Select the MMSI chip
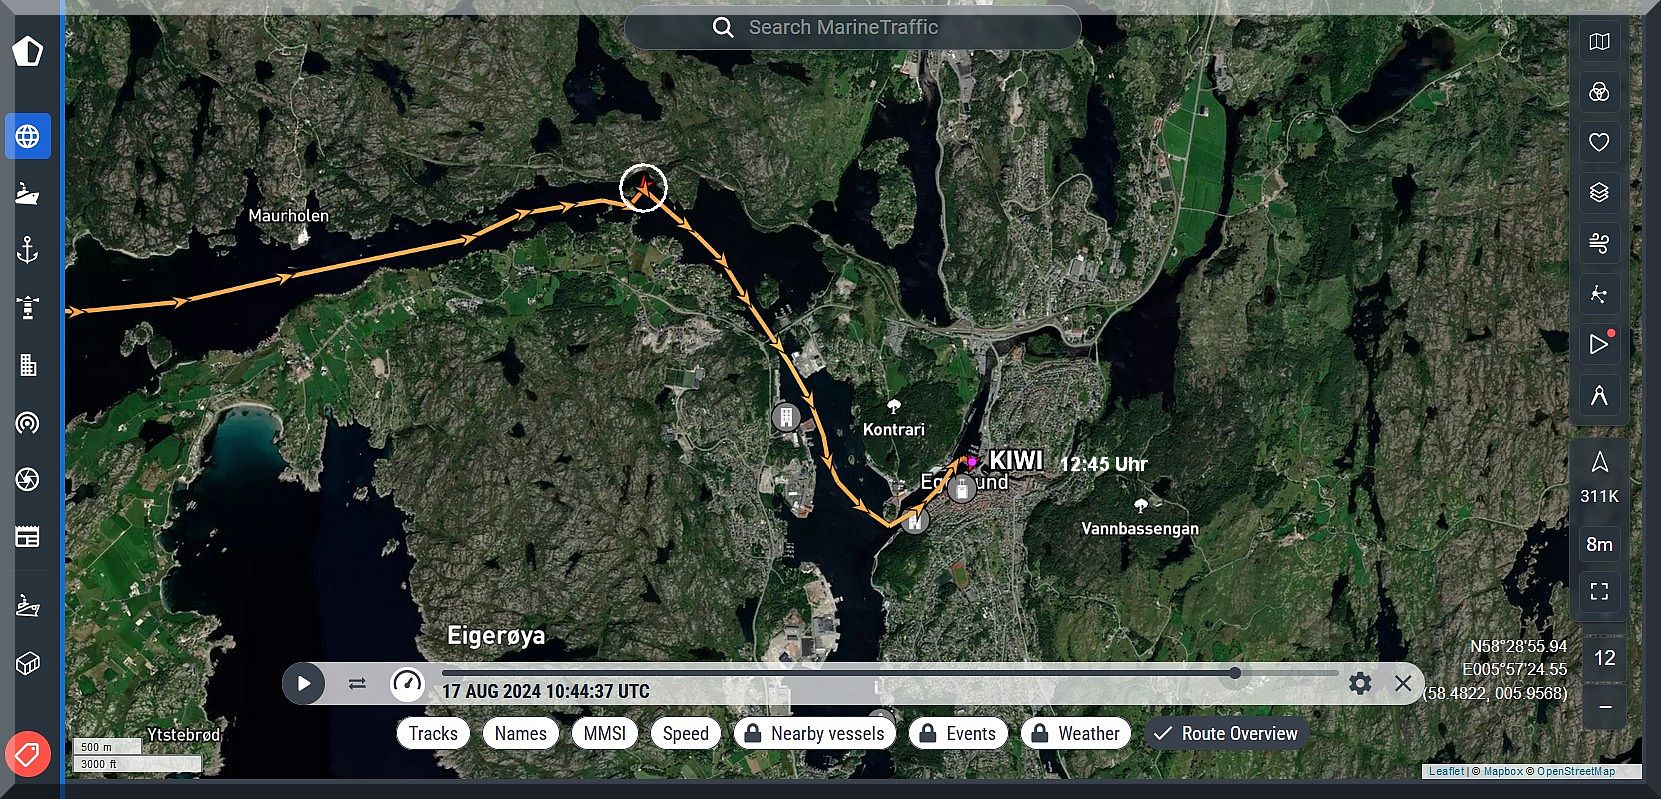This screenshot has width=1661, height=799. pos(605,733)
